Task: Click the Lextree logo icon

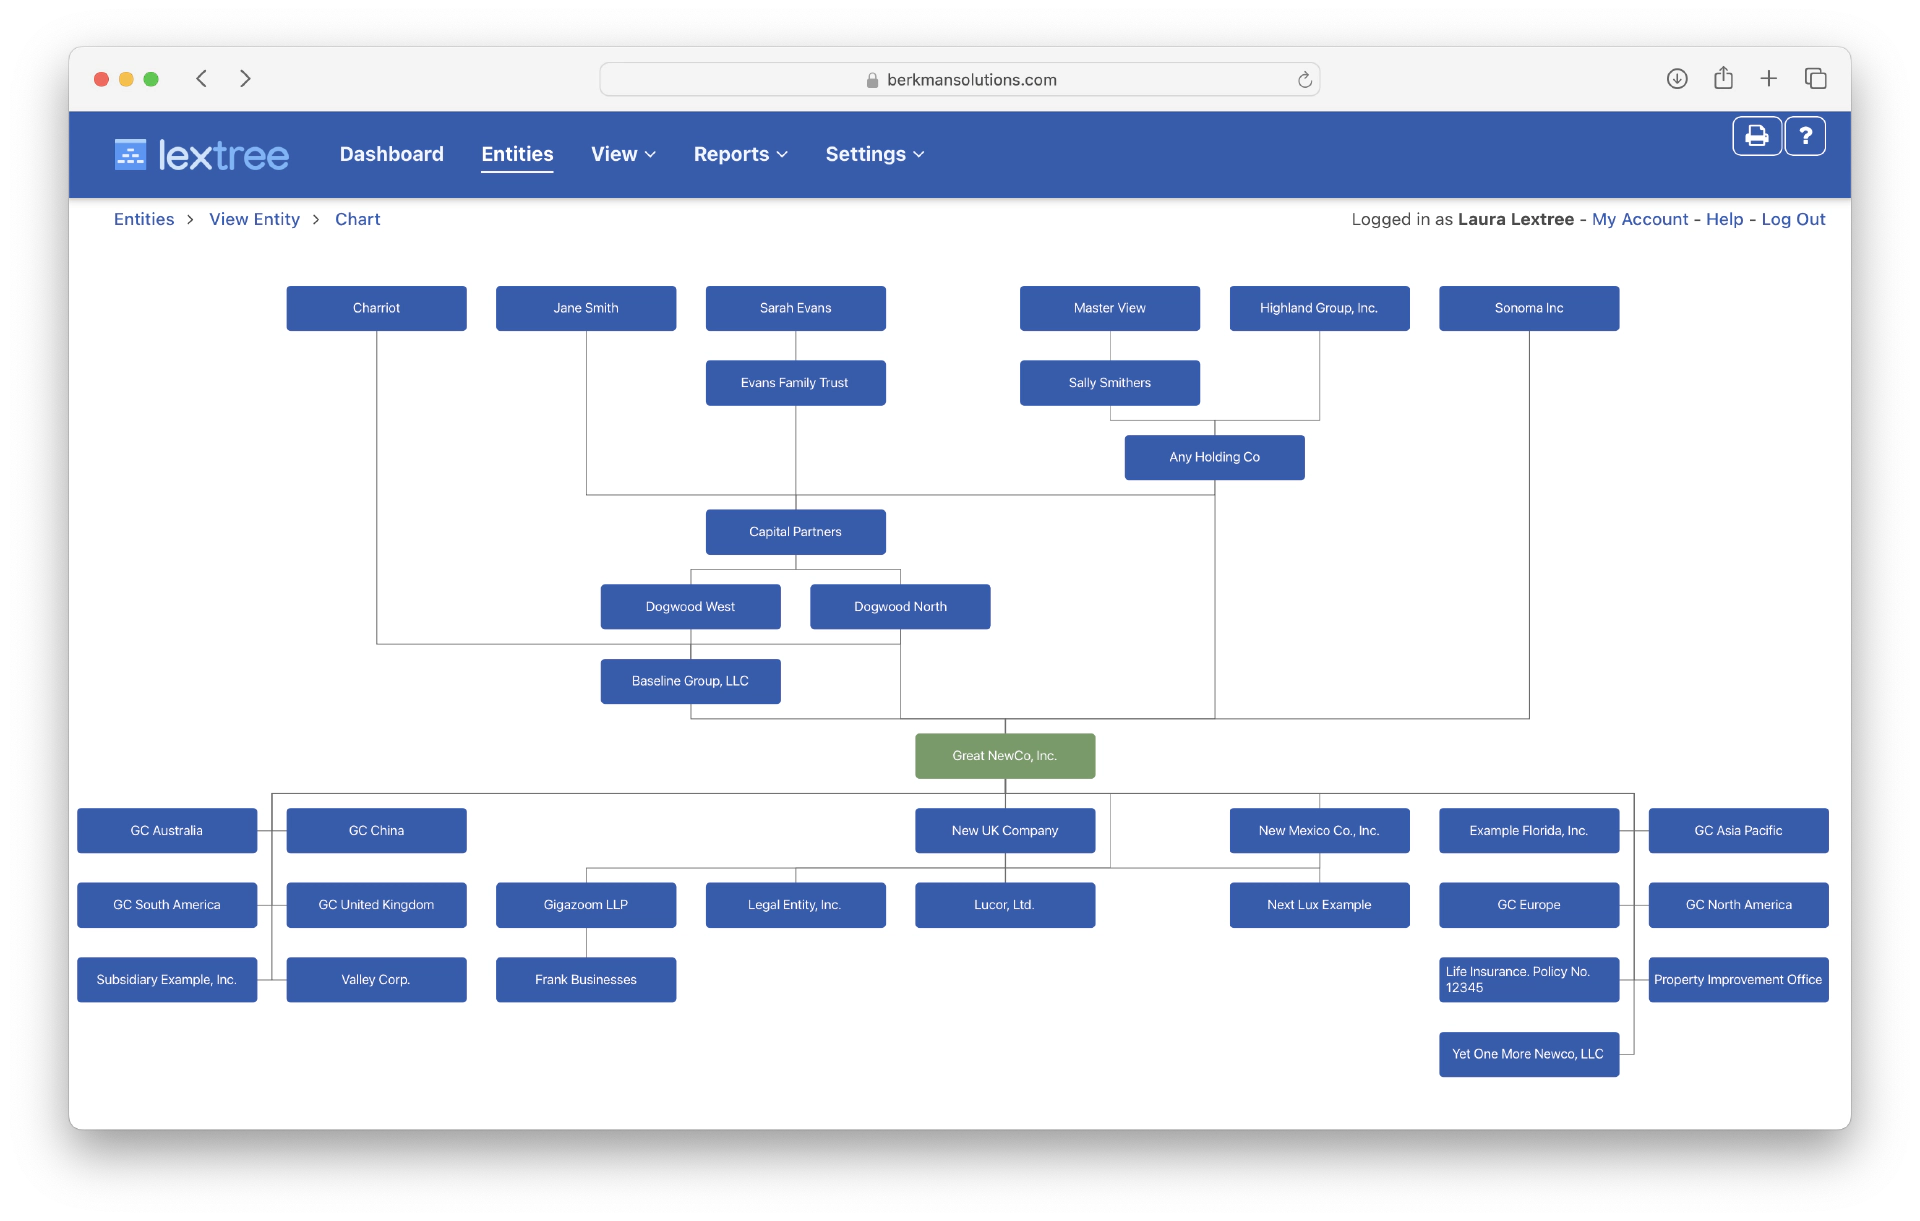Action: [x=126, y=154]
